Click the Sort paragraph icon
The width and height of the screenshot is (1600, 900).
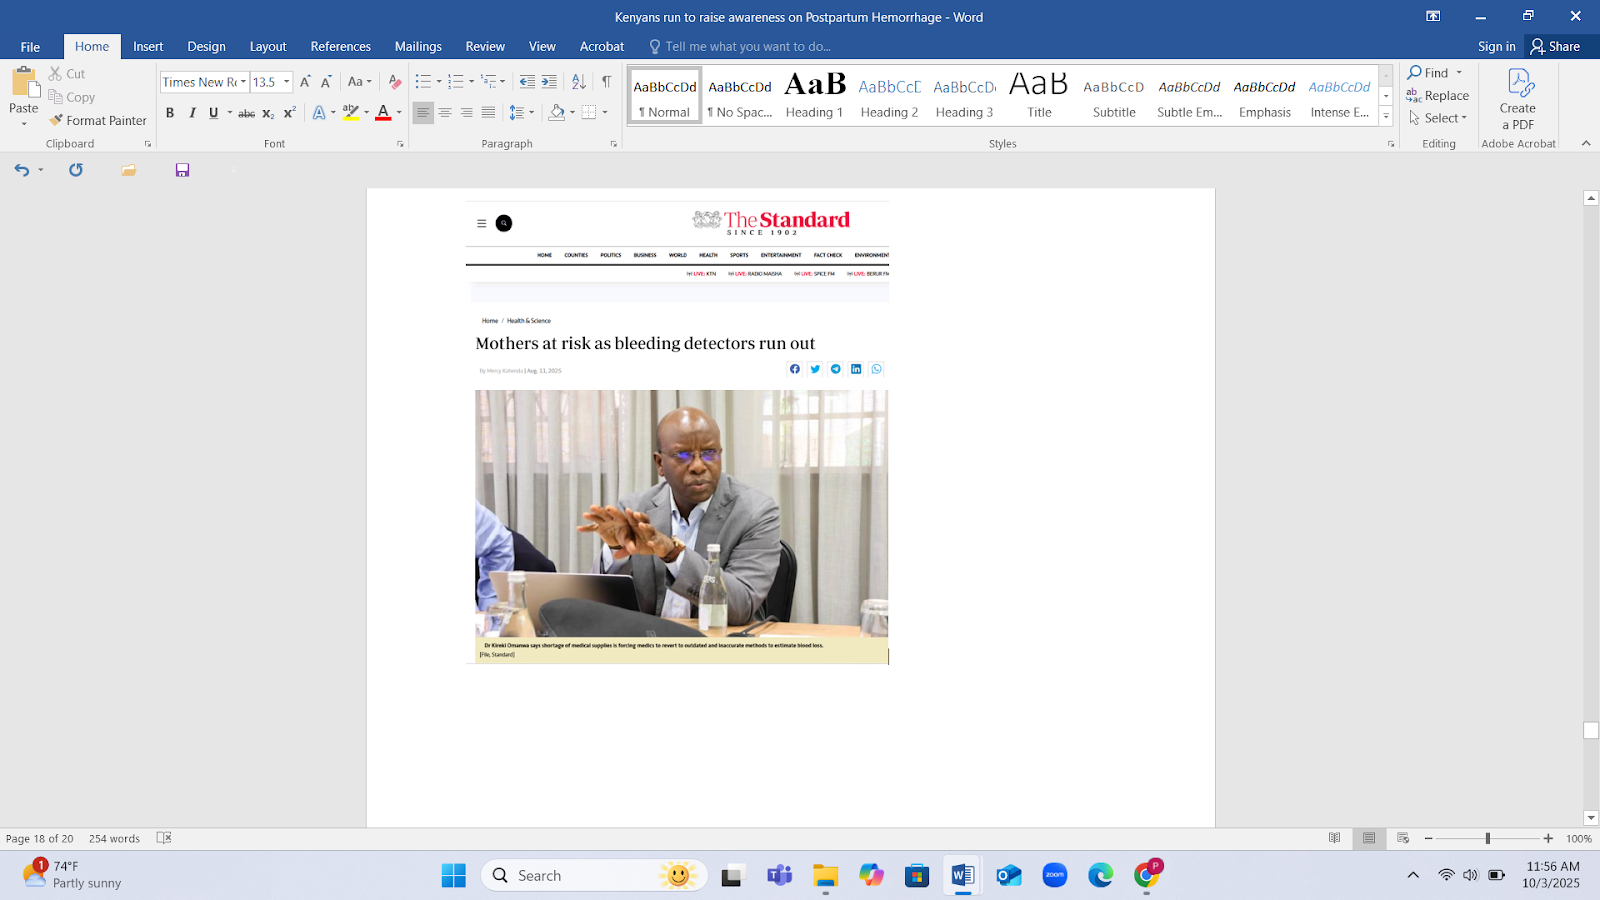[578, 82]
